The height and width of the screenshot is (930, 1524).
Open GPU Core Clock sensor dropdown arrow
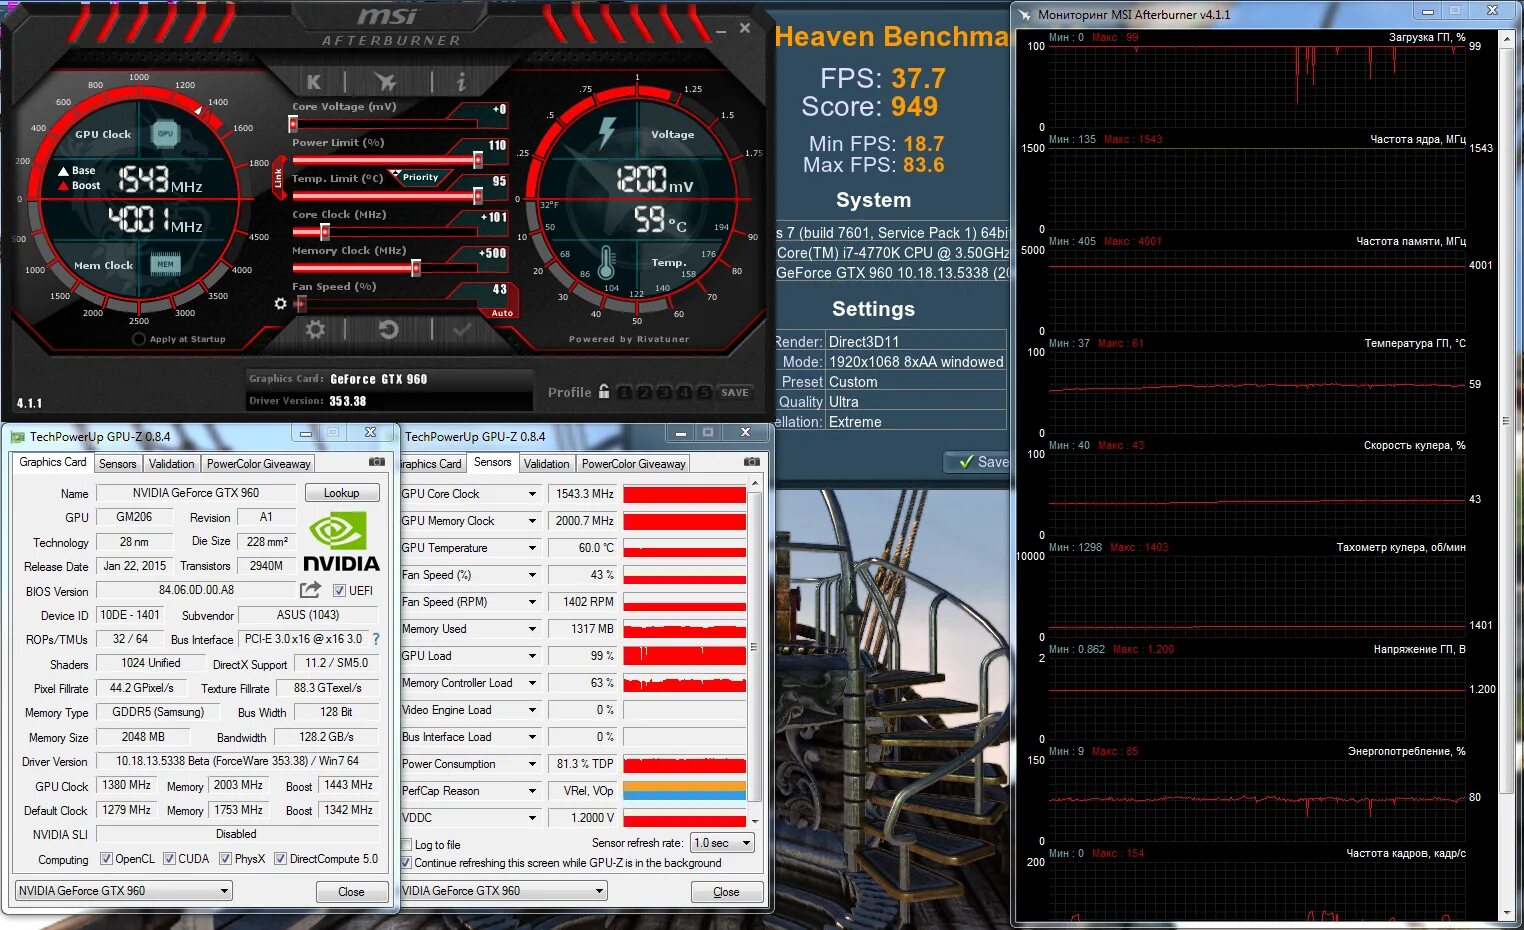coord(532,494)
